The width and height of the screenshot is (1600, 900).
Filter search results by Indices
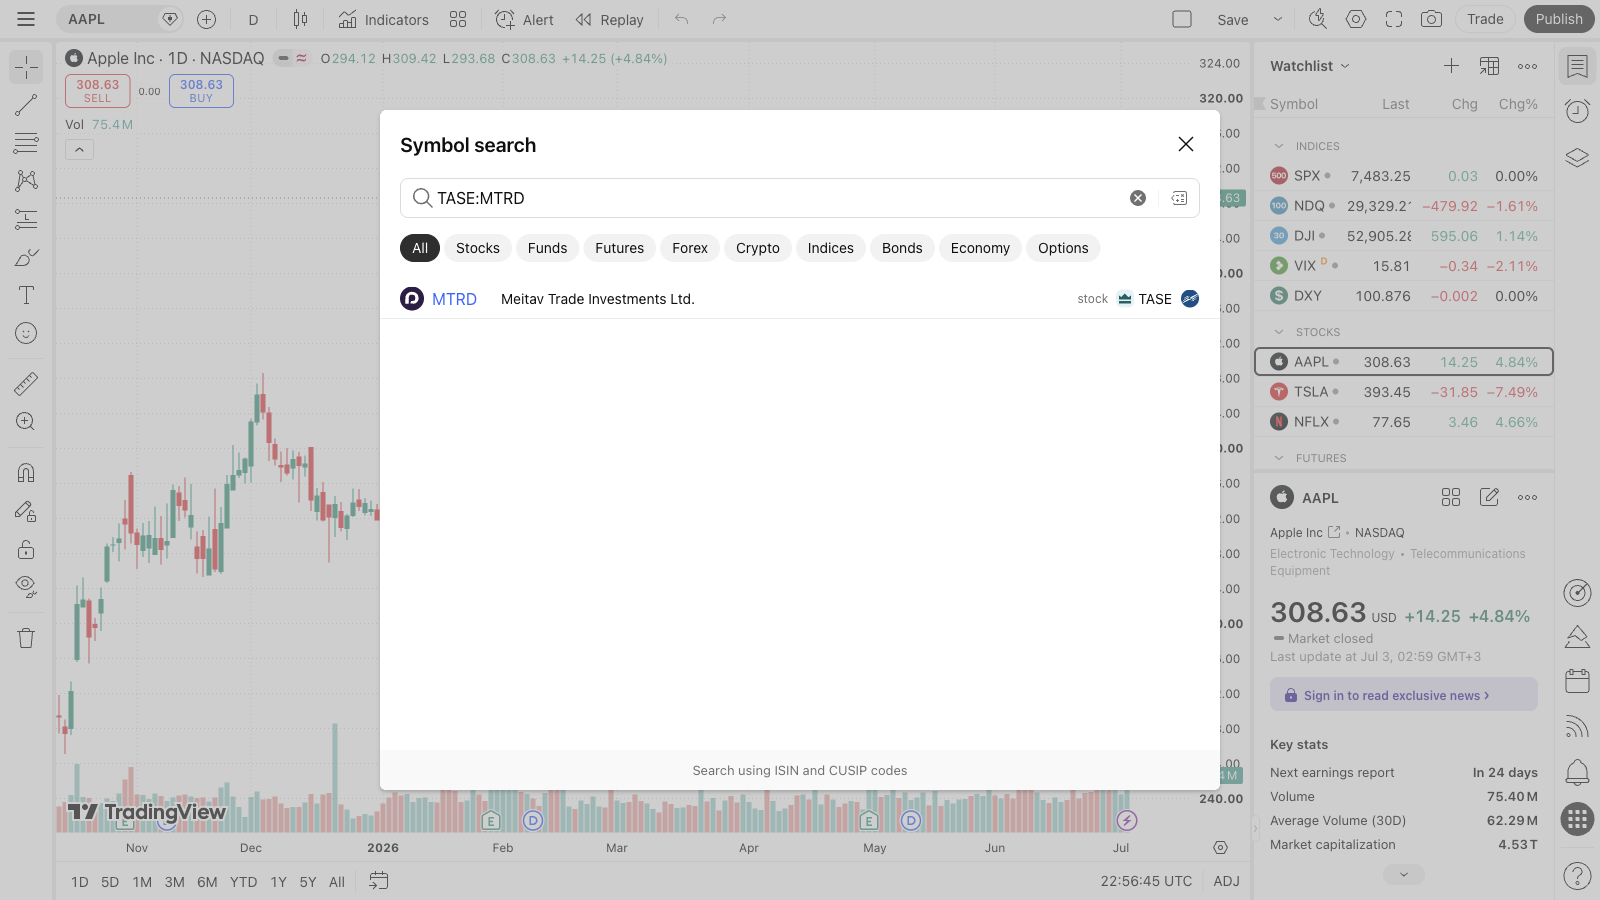click(x=831, y=248)
